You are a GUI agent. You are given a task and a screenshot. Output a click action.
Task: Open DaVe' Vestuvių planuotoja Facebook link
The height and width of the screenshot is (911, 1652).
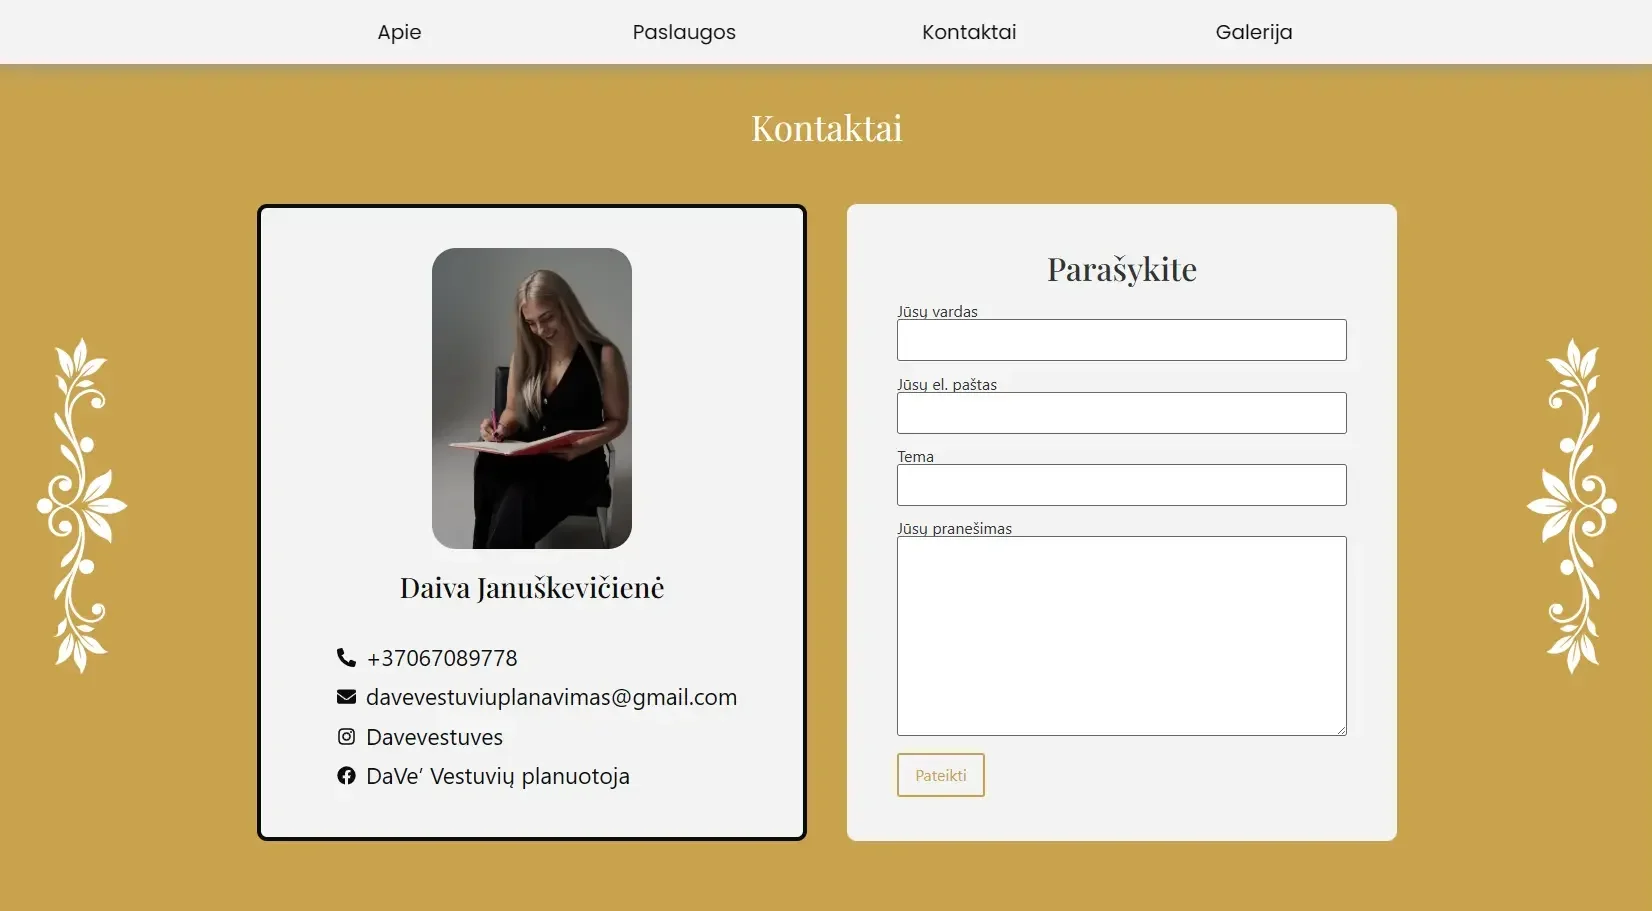[x=498, y=776]
